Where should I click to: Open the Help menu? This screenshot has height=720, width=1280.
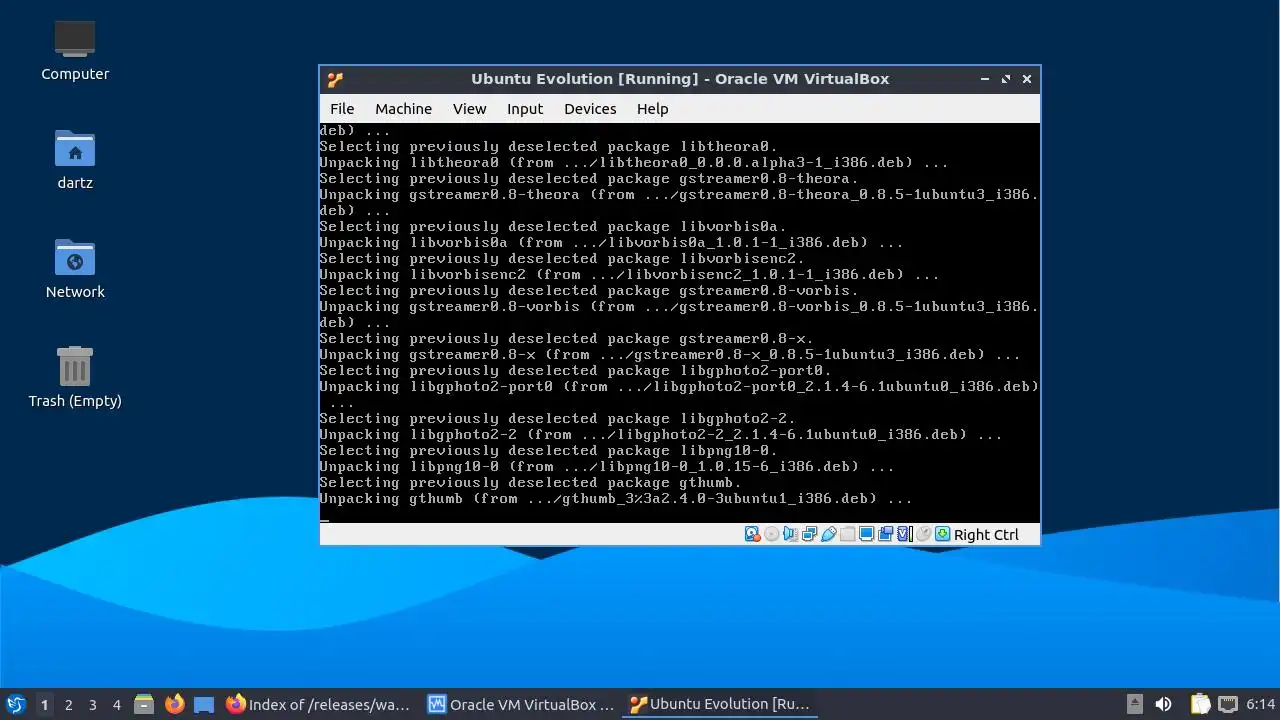coord(652,109)
